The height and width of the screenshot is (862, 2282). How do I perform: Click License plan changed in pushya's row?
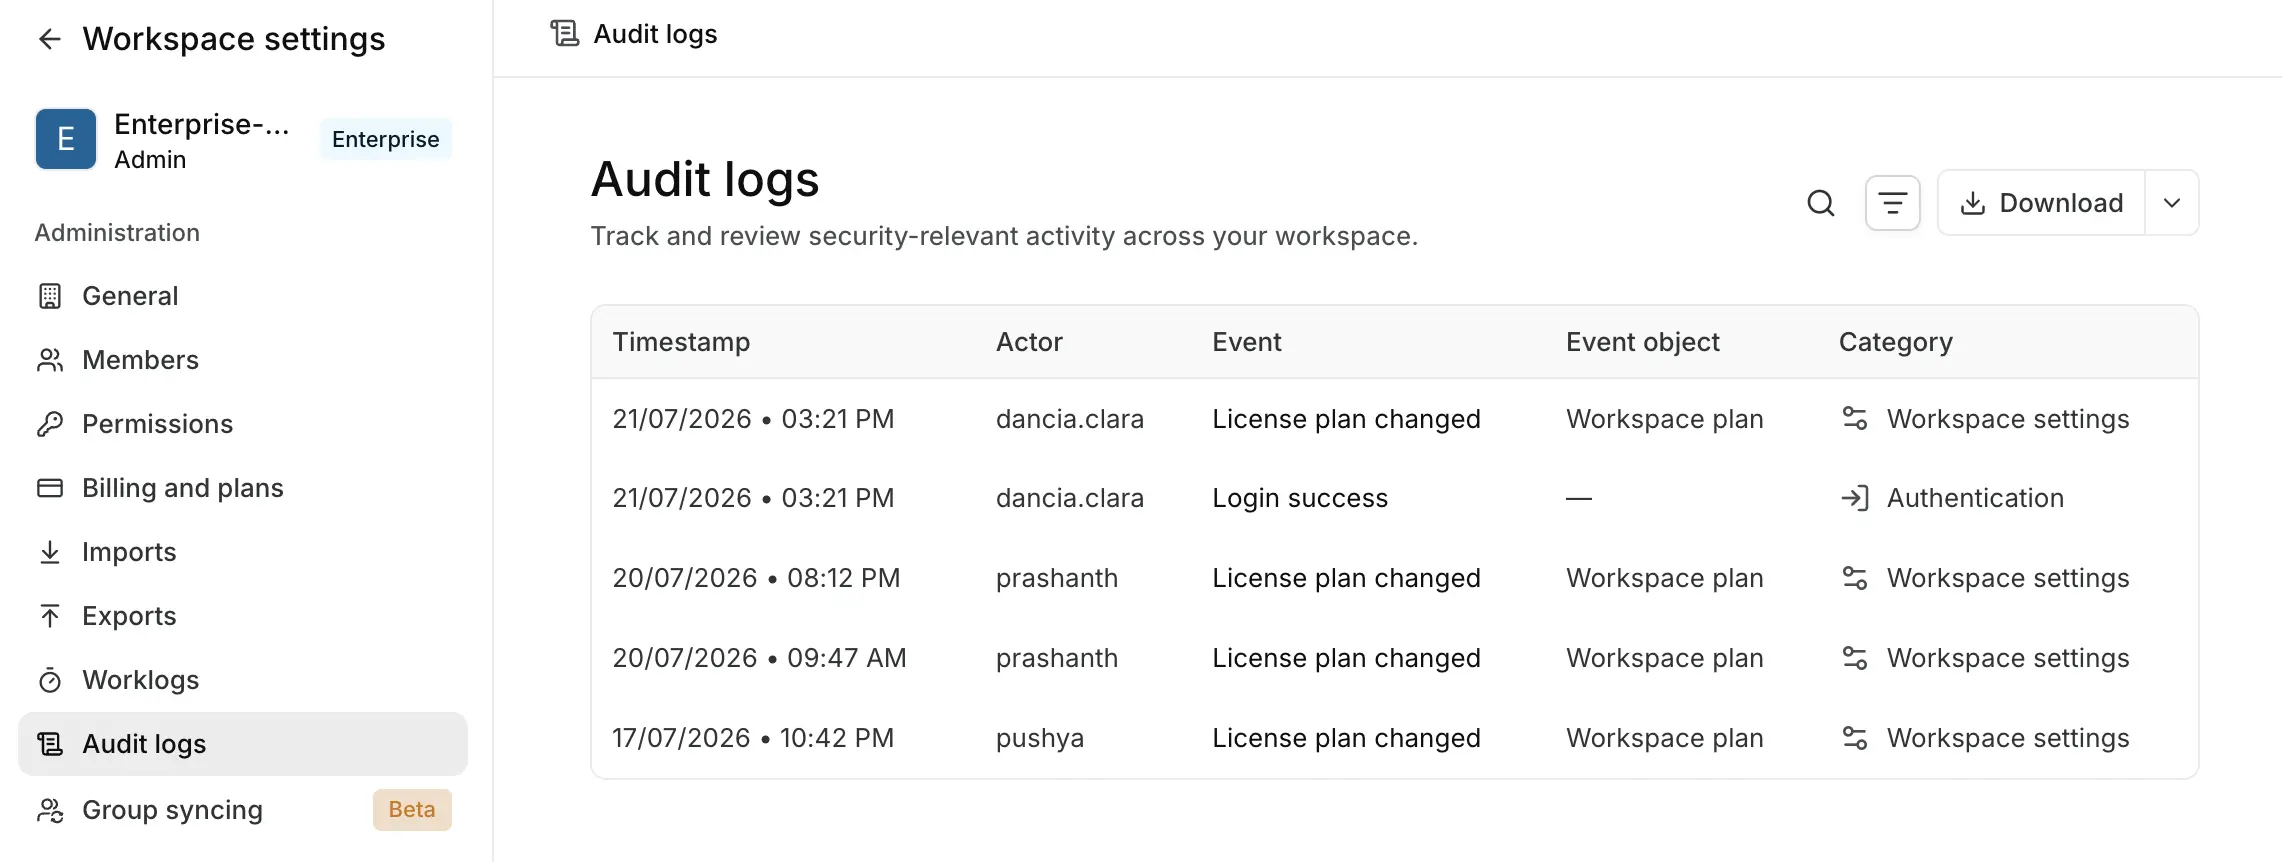point(1347,738)
